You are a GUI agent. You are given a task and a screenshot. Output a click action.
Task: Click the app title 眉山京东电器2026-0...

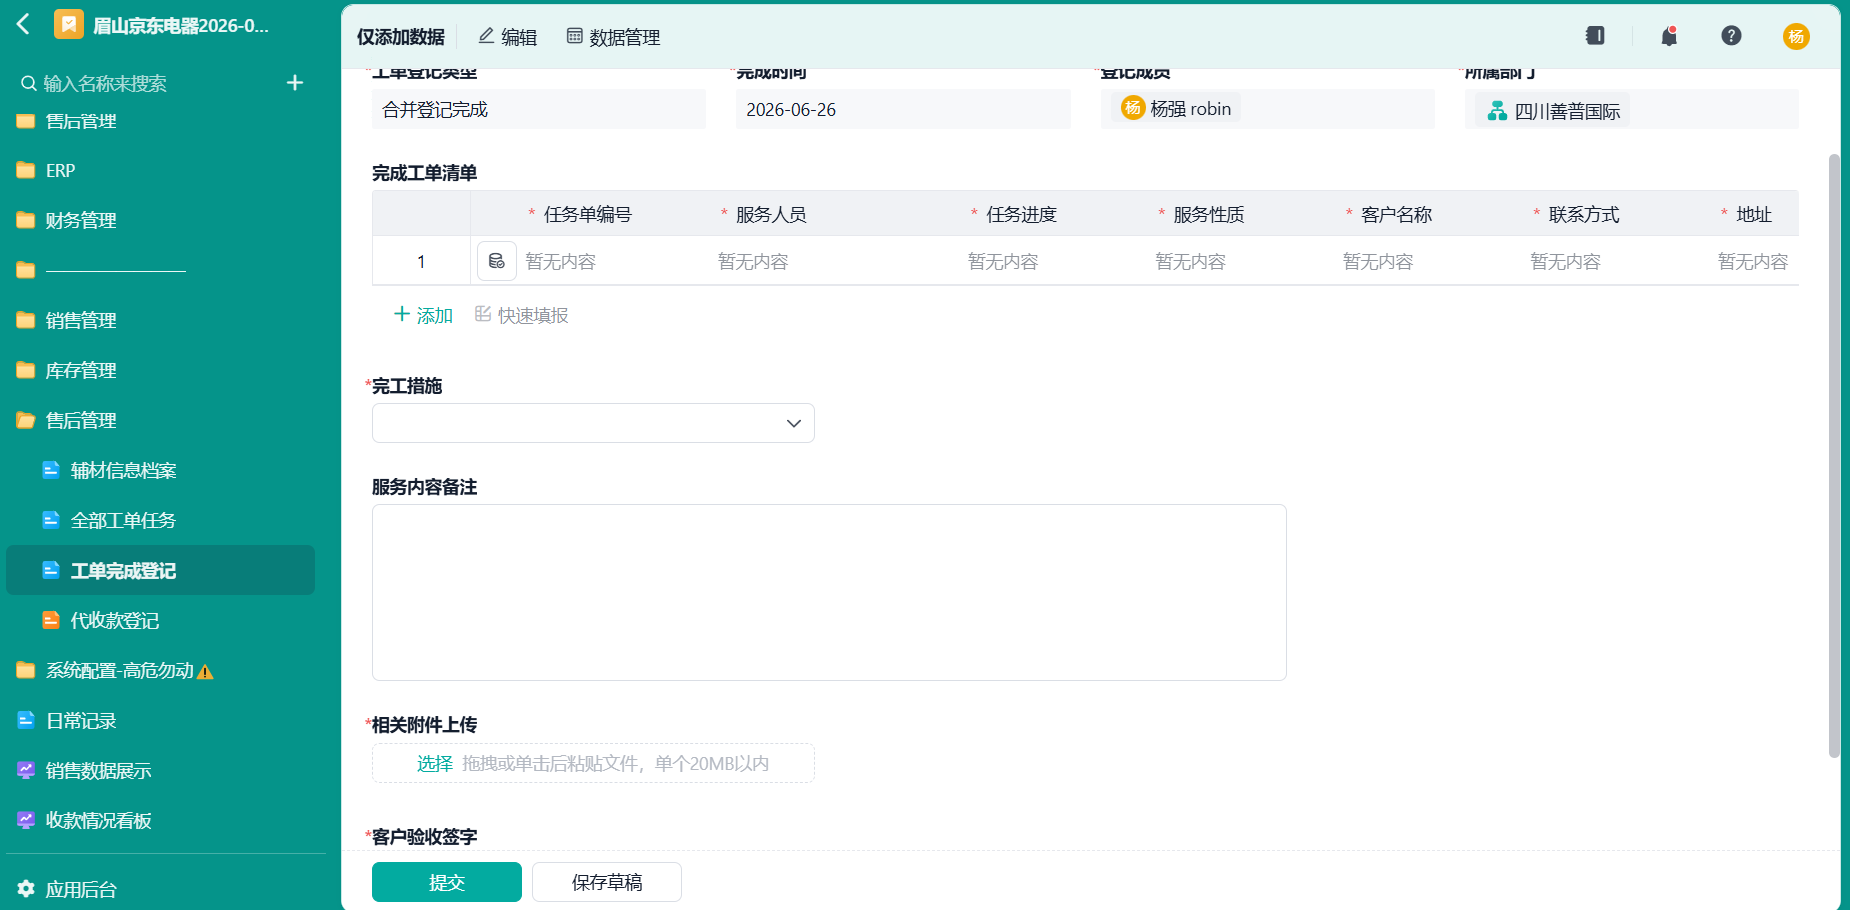[181, 25]
